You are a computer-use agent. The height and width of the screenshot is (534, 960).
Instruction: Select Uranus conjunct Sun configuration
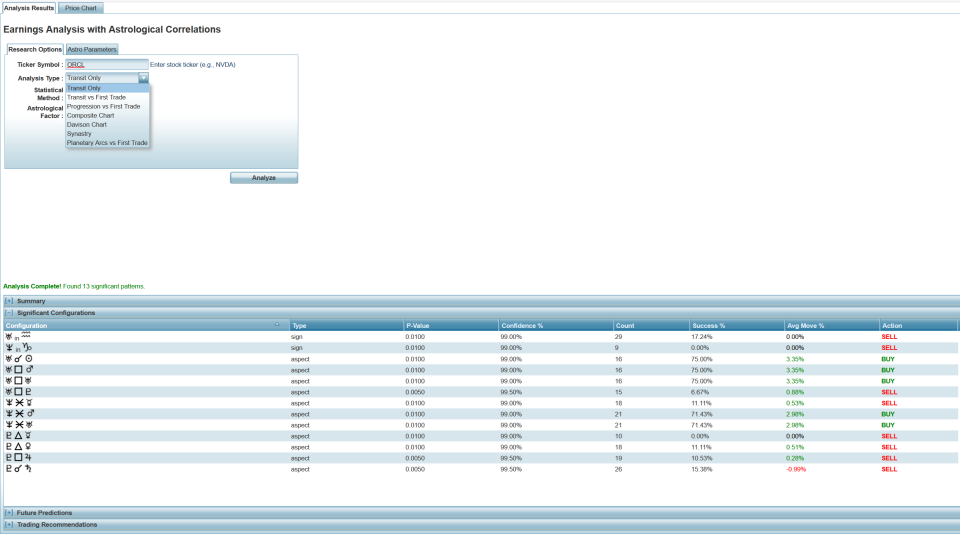point(480,359)
